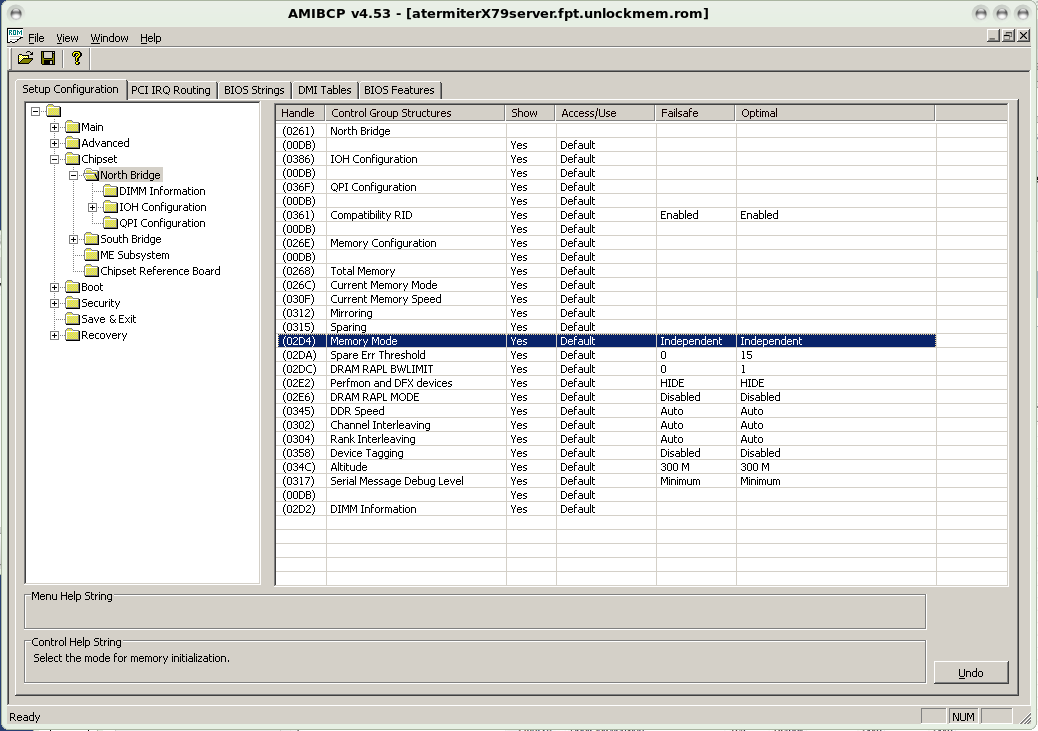This screenshot has width=1038, height=731.
Task: Select the Spare Err Threshold row
Action: pyautogui.click(x=606, y=355)
